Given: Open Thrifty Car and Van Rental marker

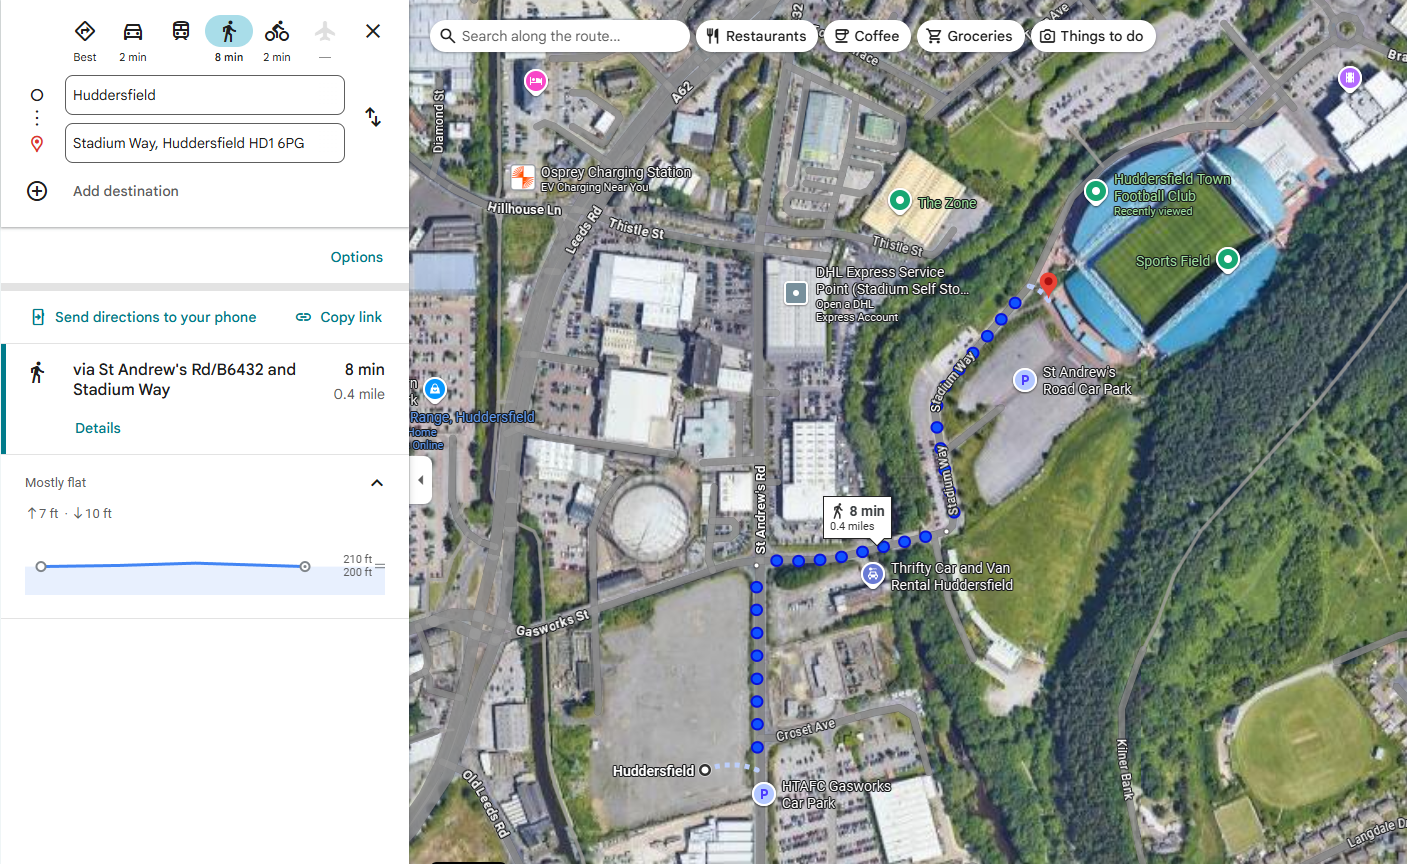Looking at the screenshot, I should 873,575.
